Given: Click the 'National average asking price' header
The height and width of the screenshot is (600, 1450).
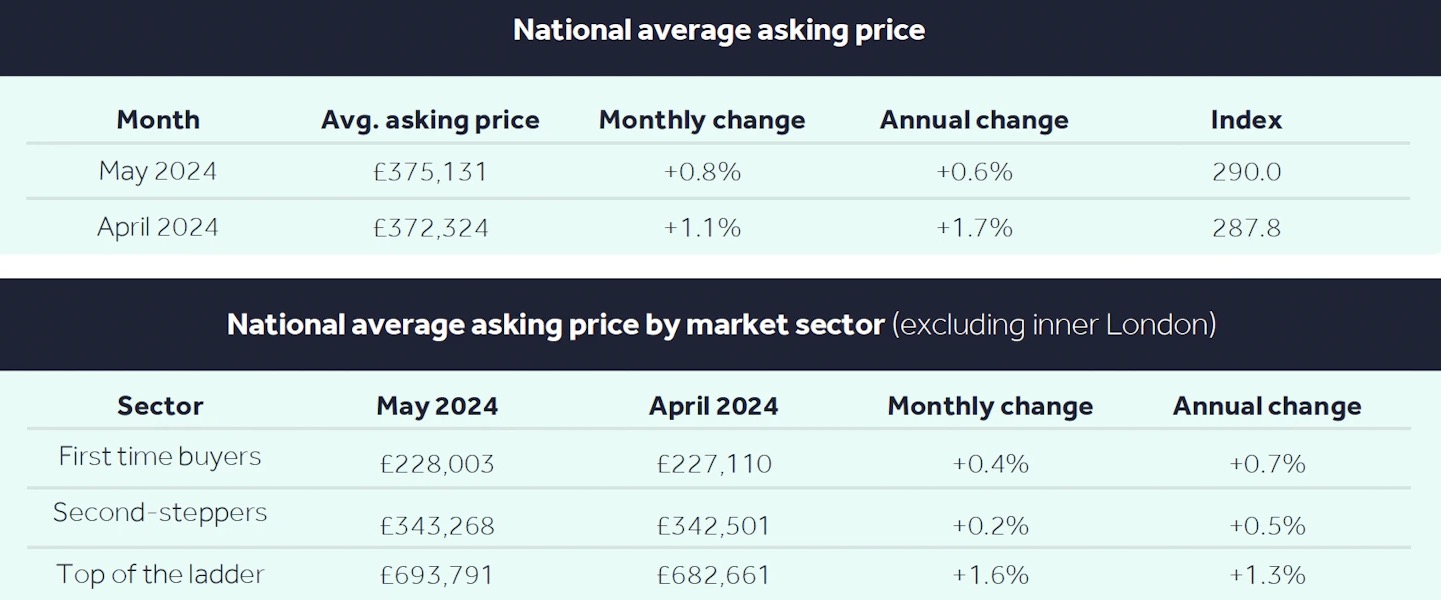Looking at the screenshot, I should tap(718, 30).
